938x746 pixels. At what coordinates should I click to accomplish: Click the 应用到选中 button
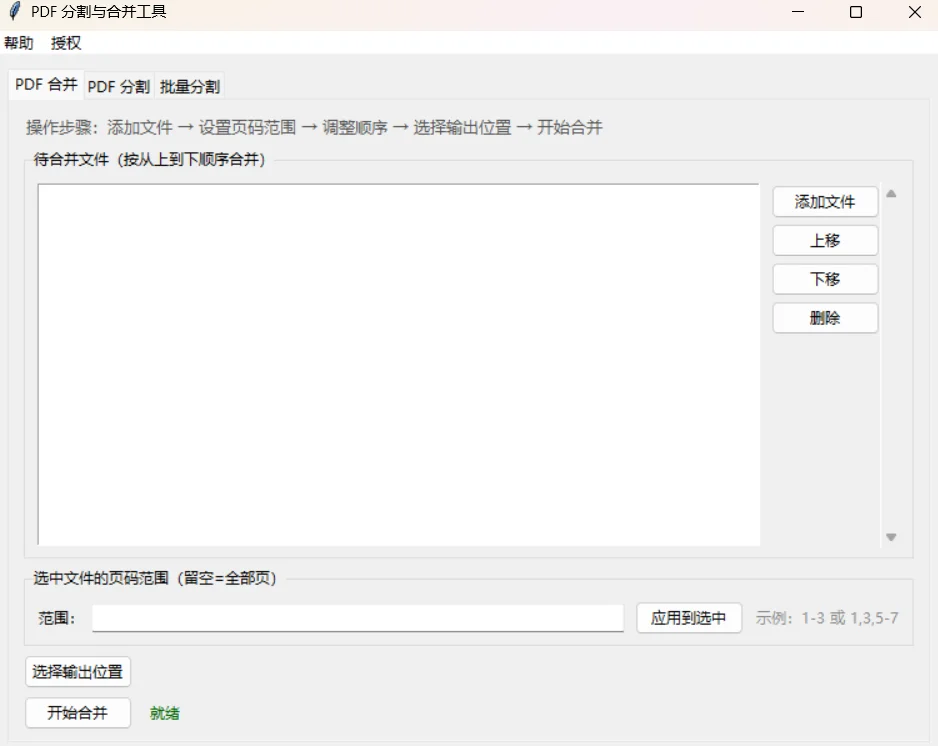689,617
